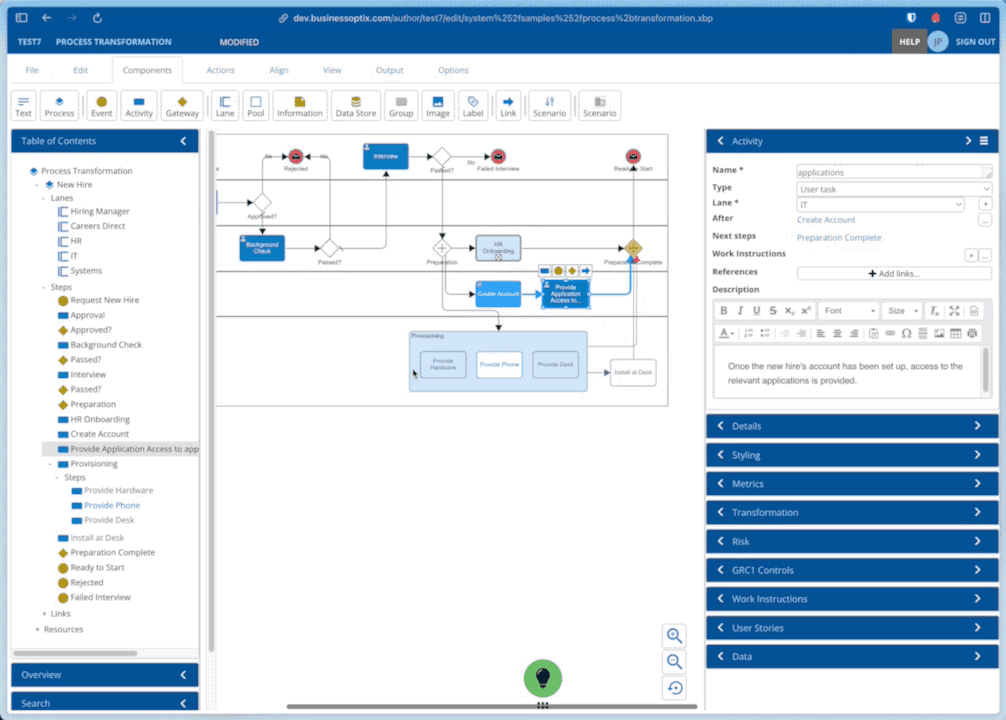
Task: Click the green lightbulb hint button
Action: (x=543, y=678)
